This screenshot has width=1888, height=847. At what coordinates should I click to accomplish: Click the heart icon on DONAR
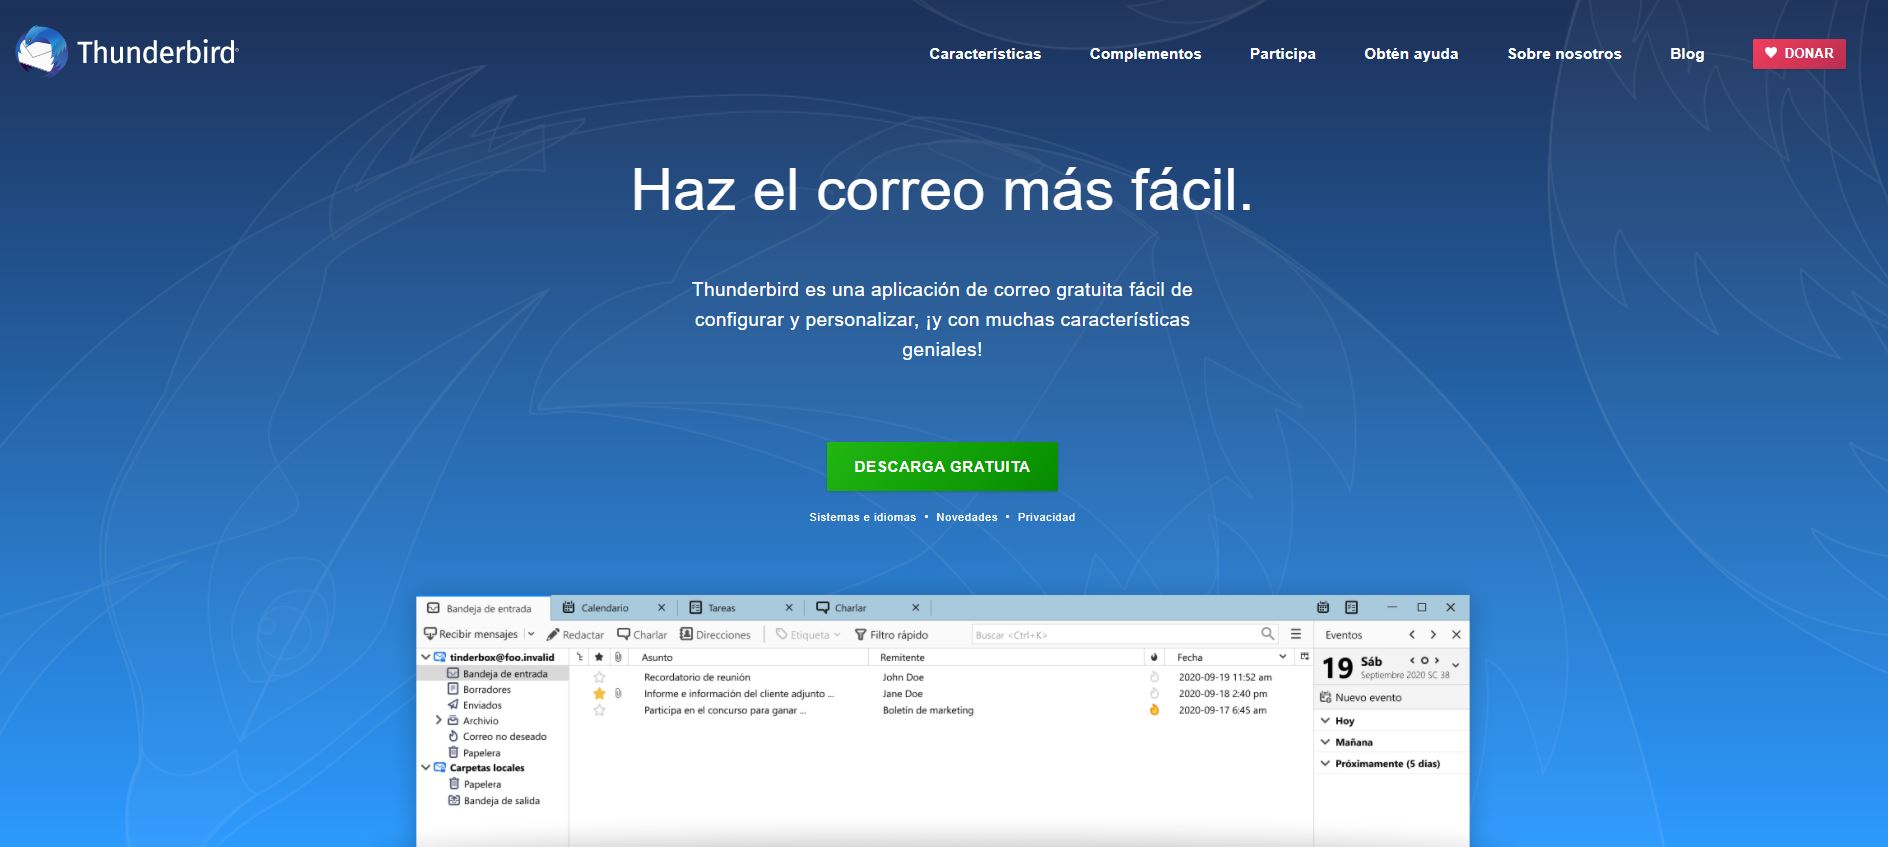[x=1771, y=53]
